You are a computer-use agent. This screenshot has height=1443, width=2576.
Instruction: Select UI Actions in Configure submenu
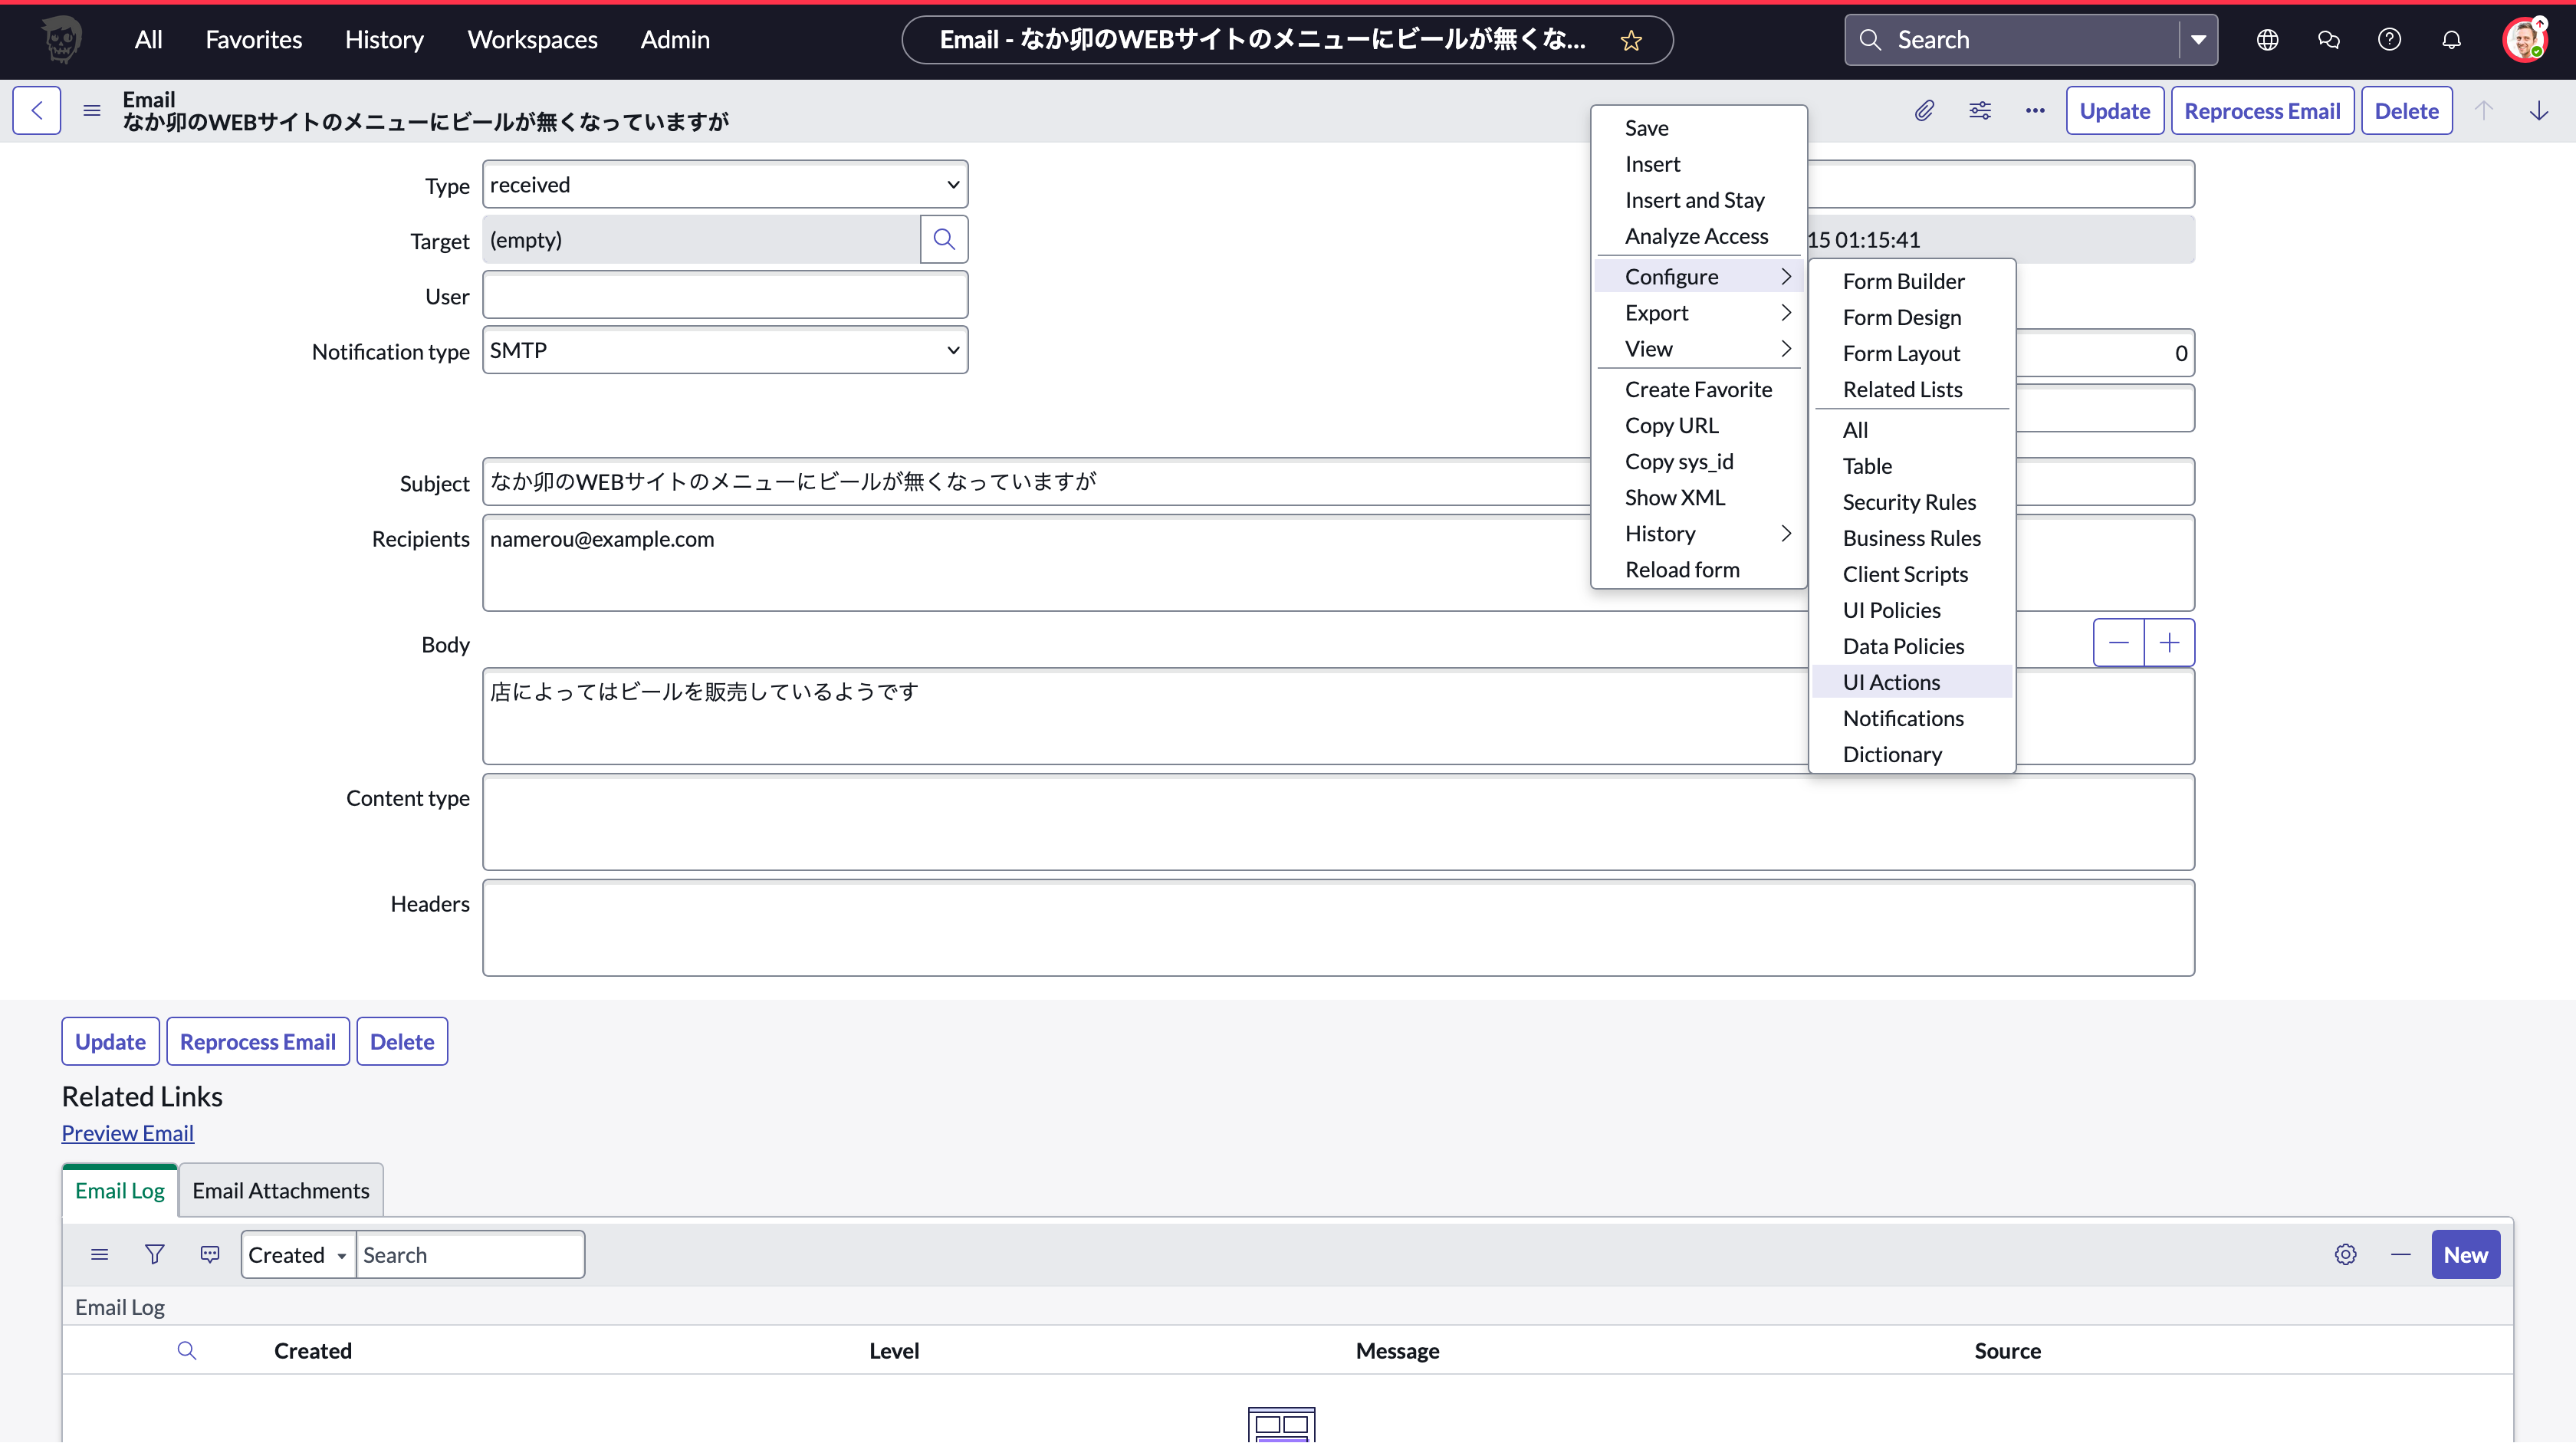click(x=1891, y=682)
